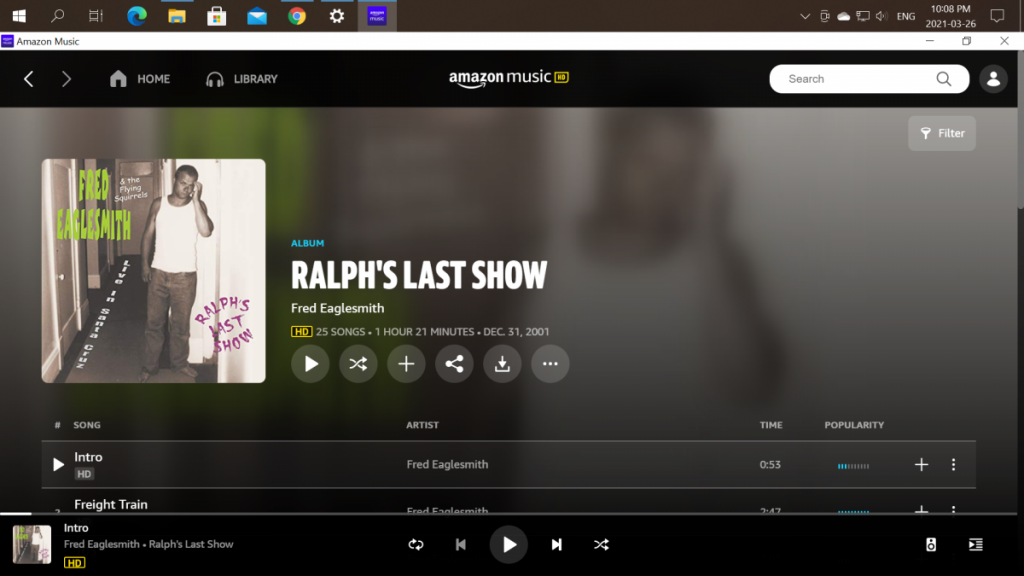The width and height of the screenshot is (1024, 576).
Task: Click the Ralph's Last Show album cover
Action: pos(153,271)
